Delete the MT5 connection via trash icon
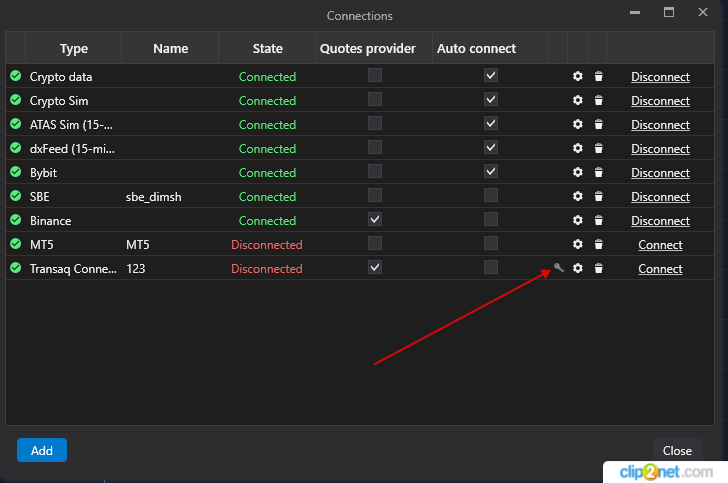The width and height of the screenshot is (728, 483). [x=598, y=244]
